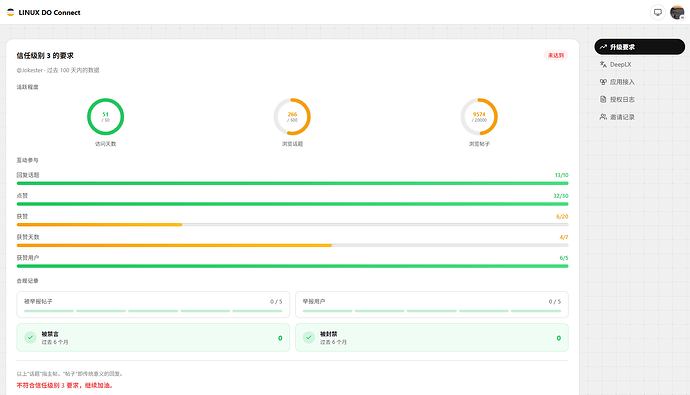Screen dimensions: 690x395
Task: Click the 邀请记录 users icon
Action: tap(603, 117)
